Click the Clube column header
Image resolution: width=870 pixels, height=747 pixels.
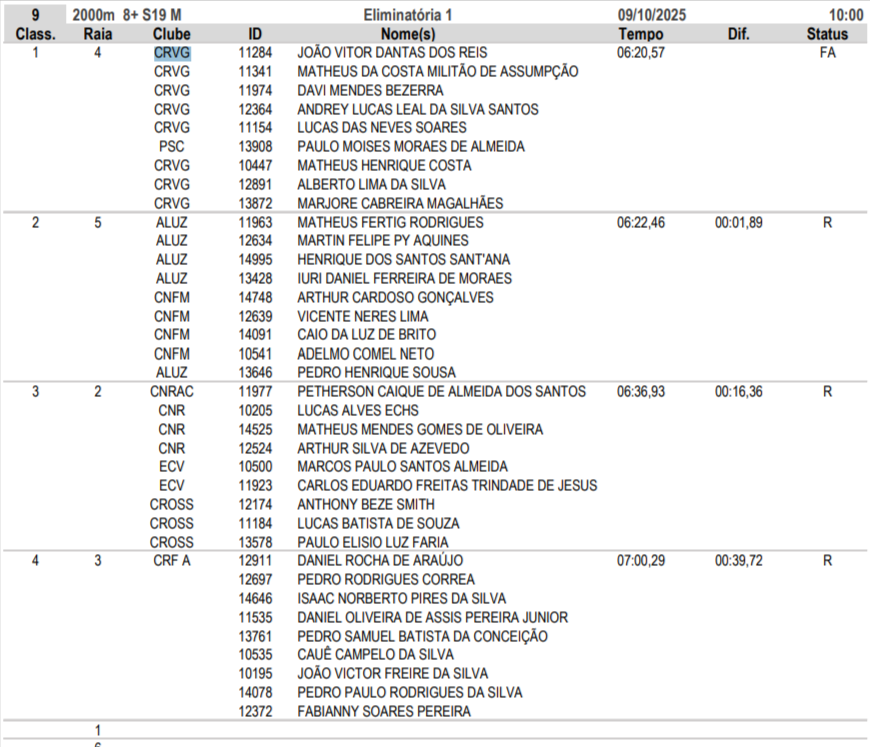172,34
